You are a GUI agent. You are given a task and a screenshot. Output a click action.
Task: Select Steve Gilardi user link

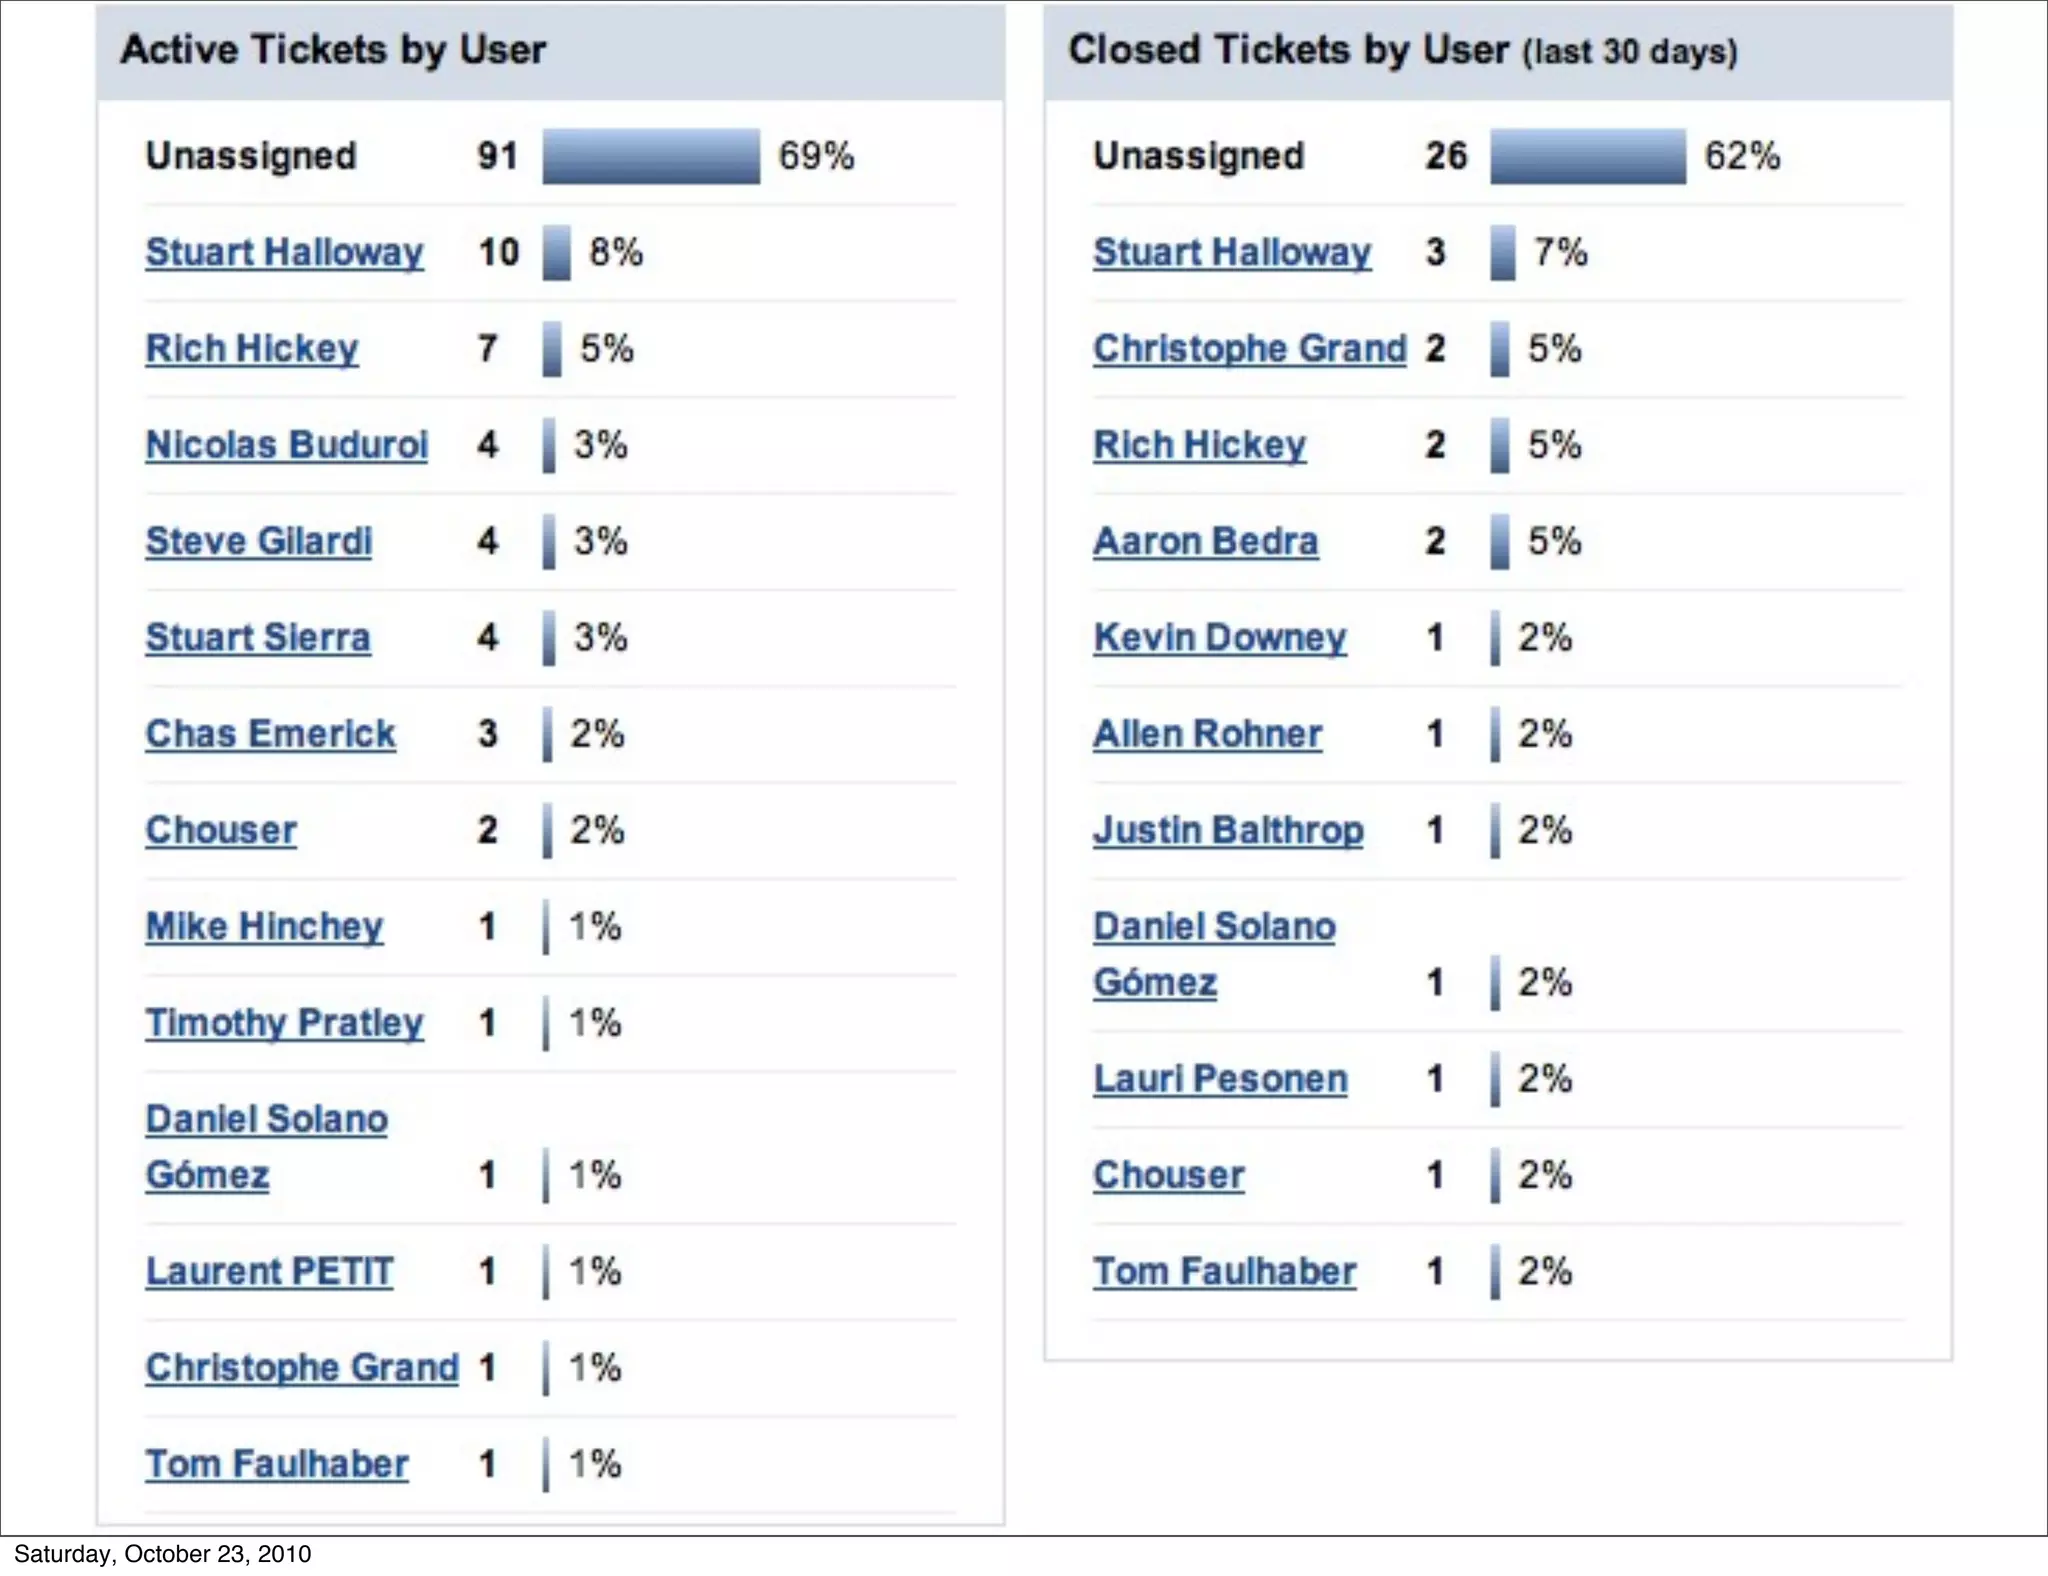coord(258,541)
